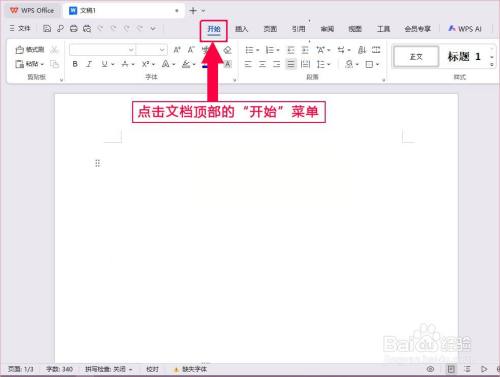Expand underline style dropdown arrow
500x377 pixels.
click(x=113, y=64)
